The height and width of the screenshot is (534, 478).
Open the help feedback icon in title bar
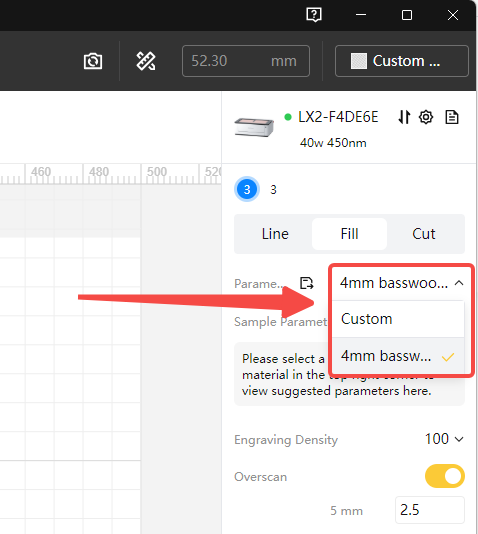314,15
